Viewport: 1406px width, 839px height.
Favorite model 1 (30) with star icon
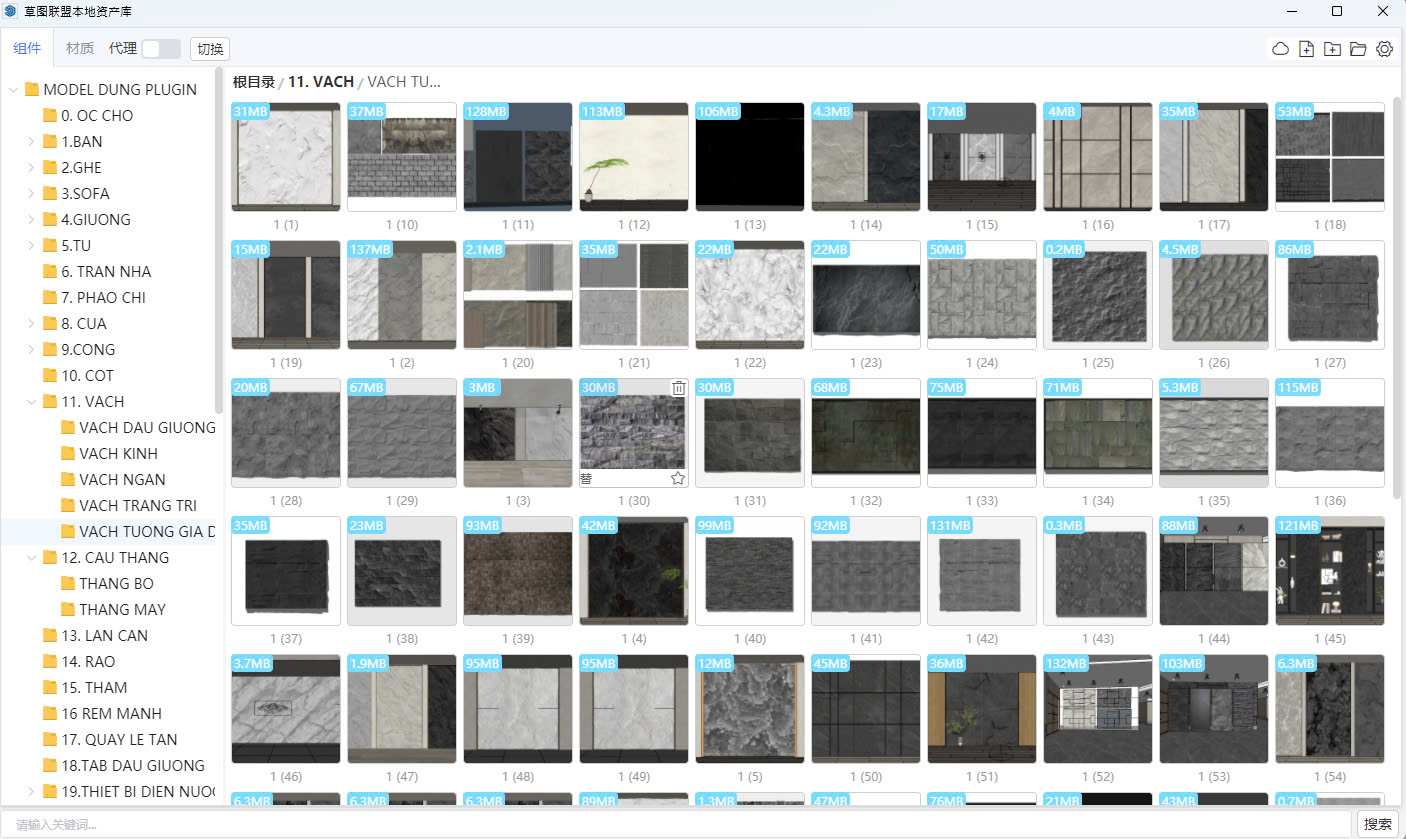[678, 478]
